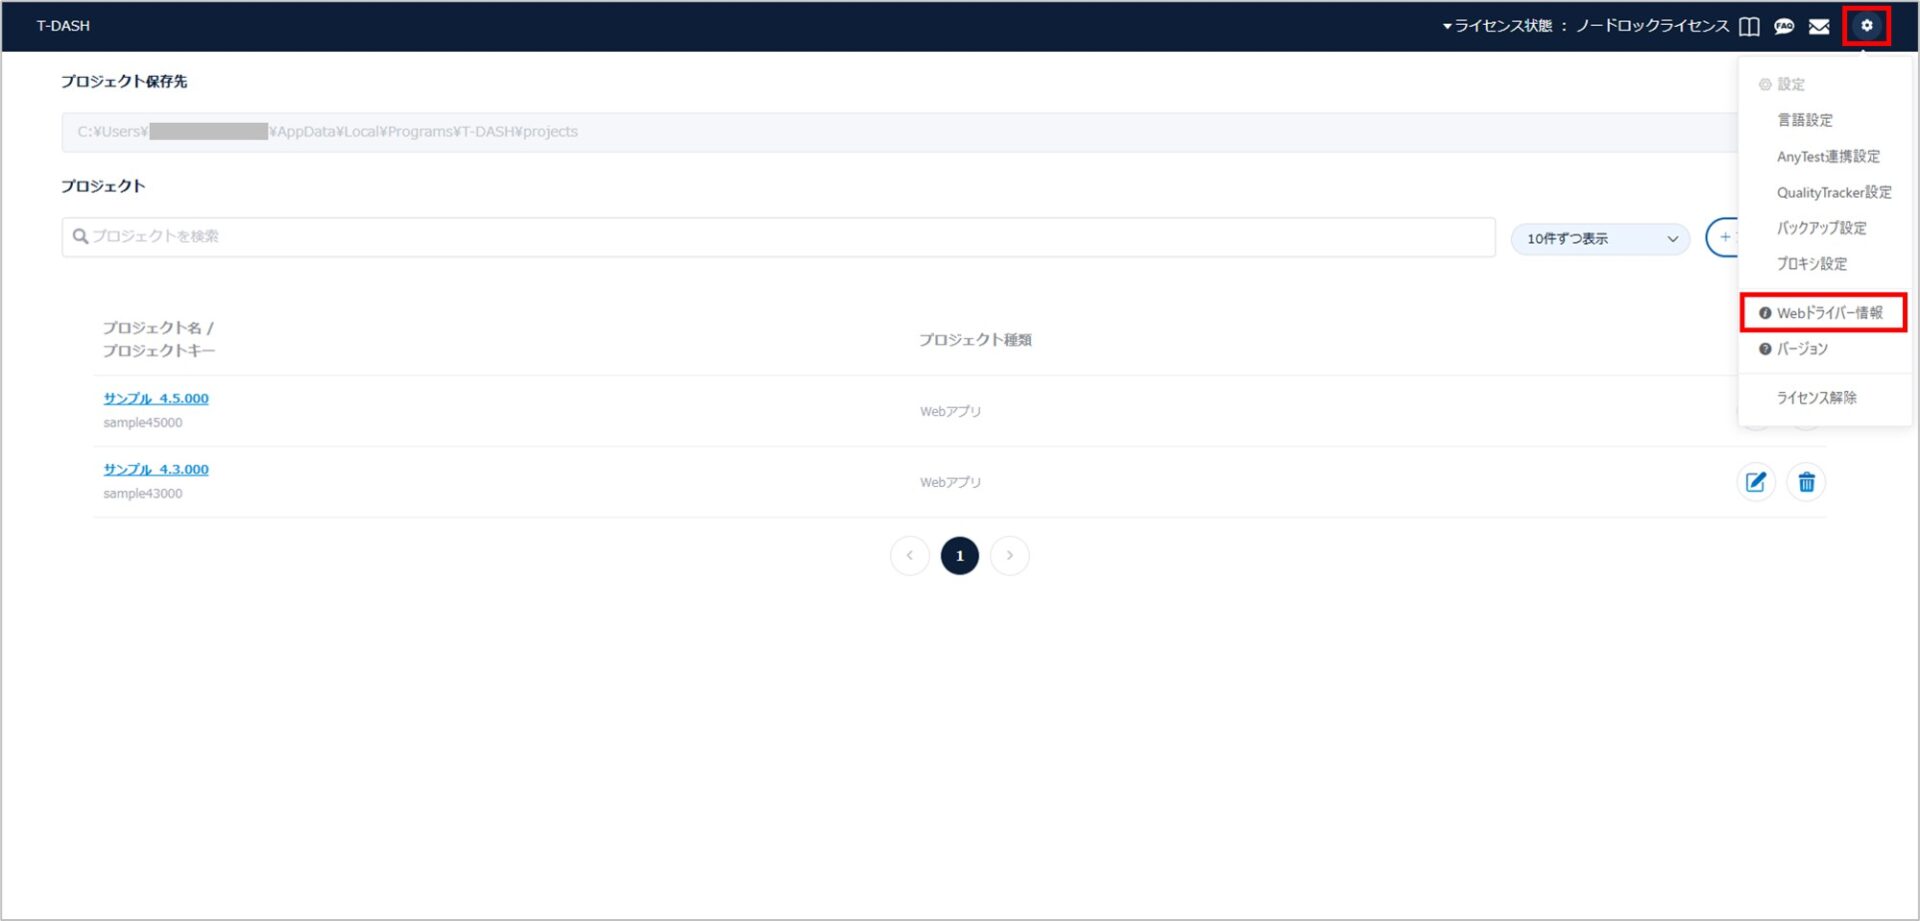Open the manual book icon
The height and width of the screenshot is (921, 1920).
1749,26
